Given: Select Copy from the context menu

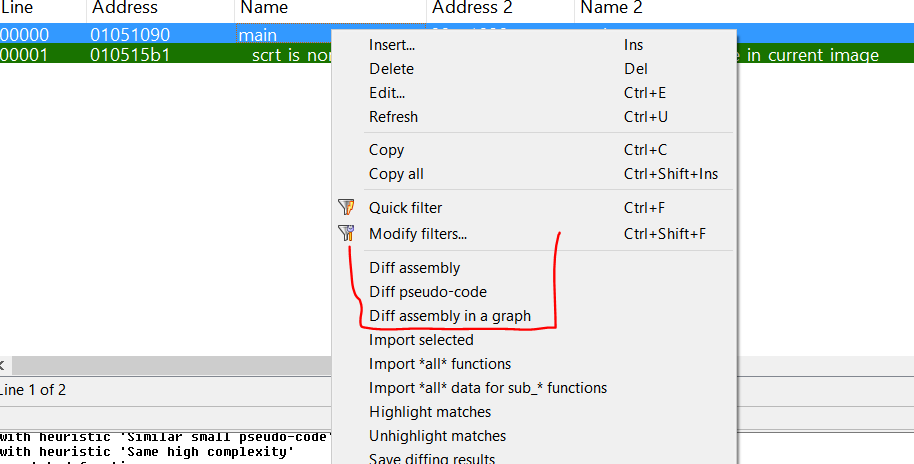Looking at the screenshot, I should 386,150.
